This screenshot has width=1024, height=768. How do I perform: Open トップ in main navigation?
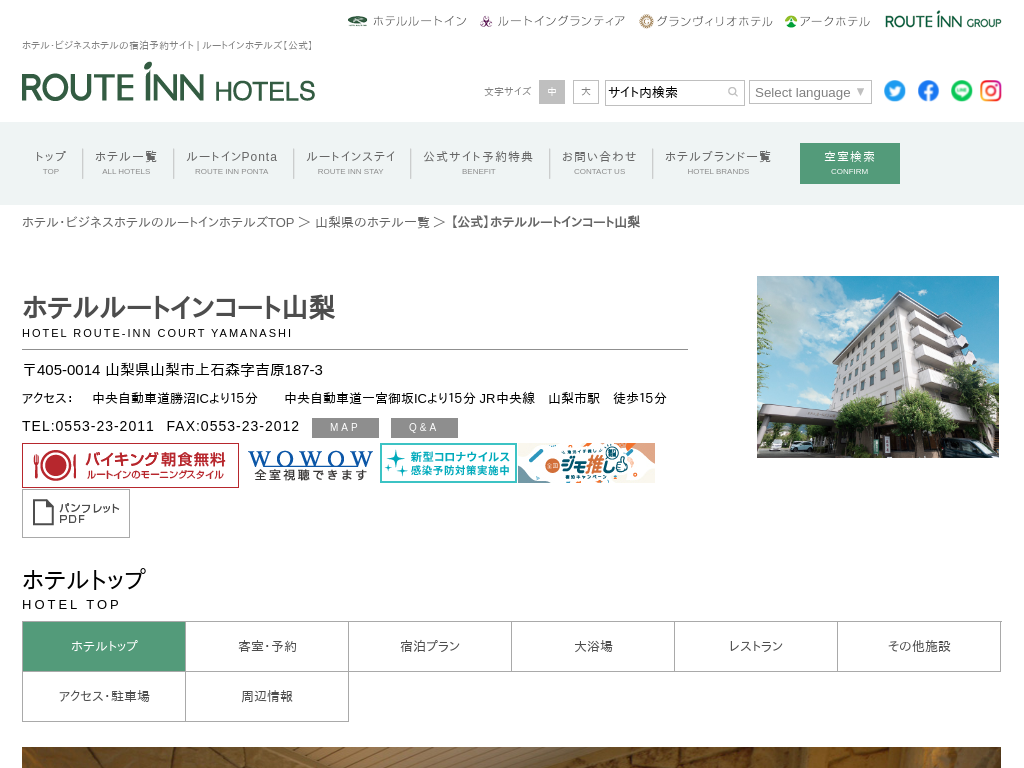50,163
